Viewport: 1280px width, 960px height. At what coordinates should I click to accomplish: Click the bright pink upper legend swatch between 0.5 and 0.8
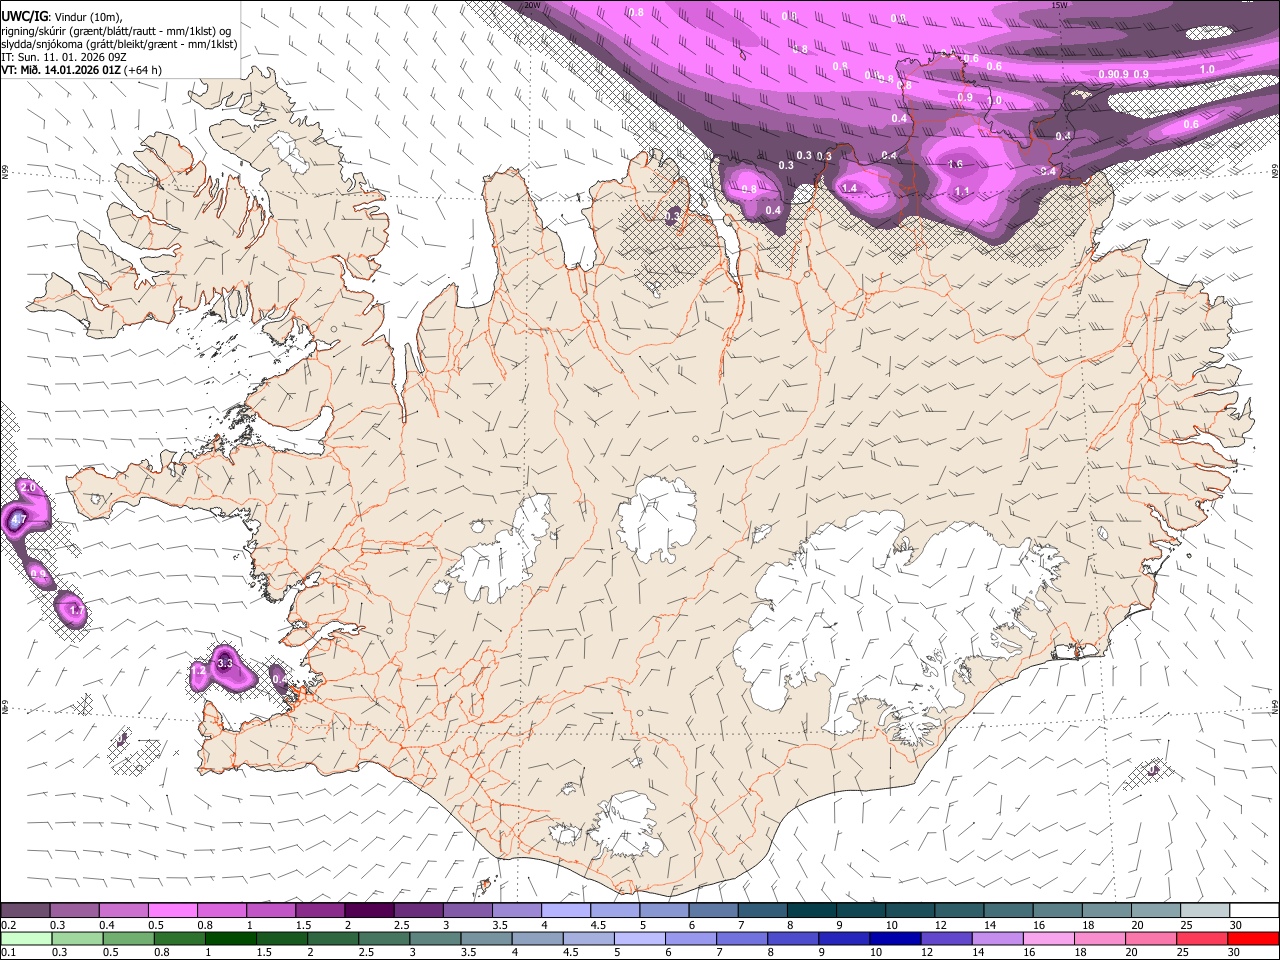pos(172,910)
